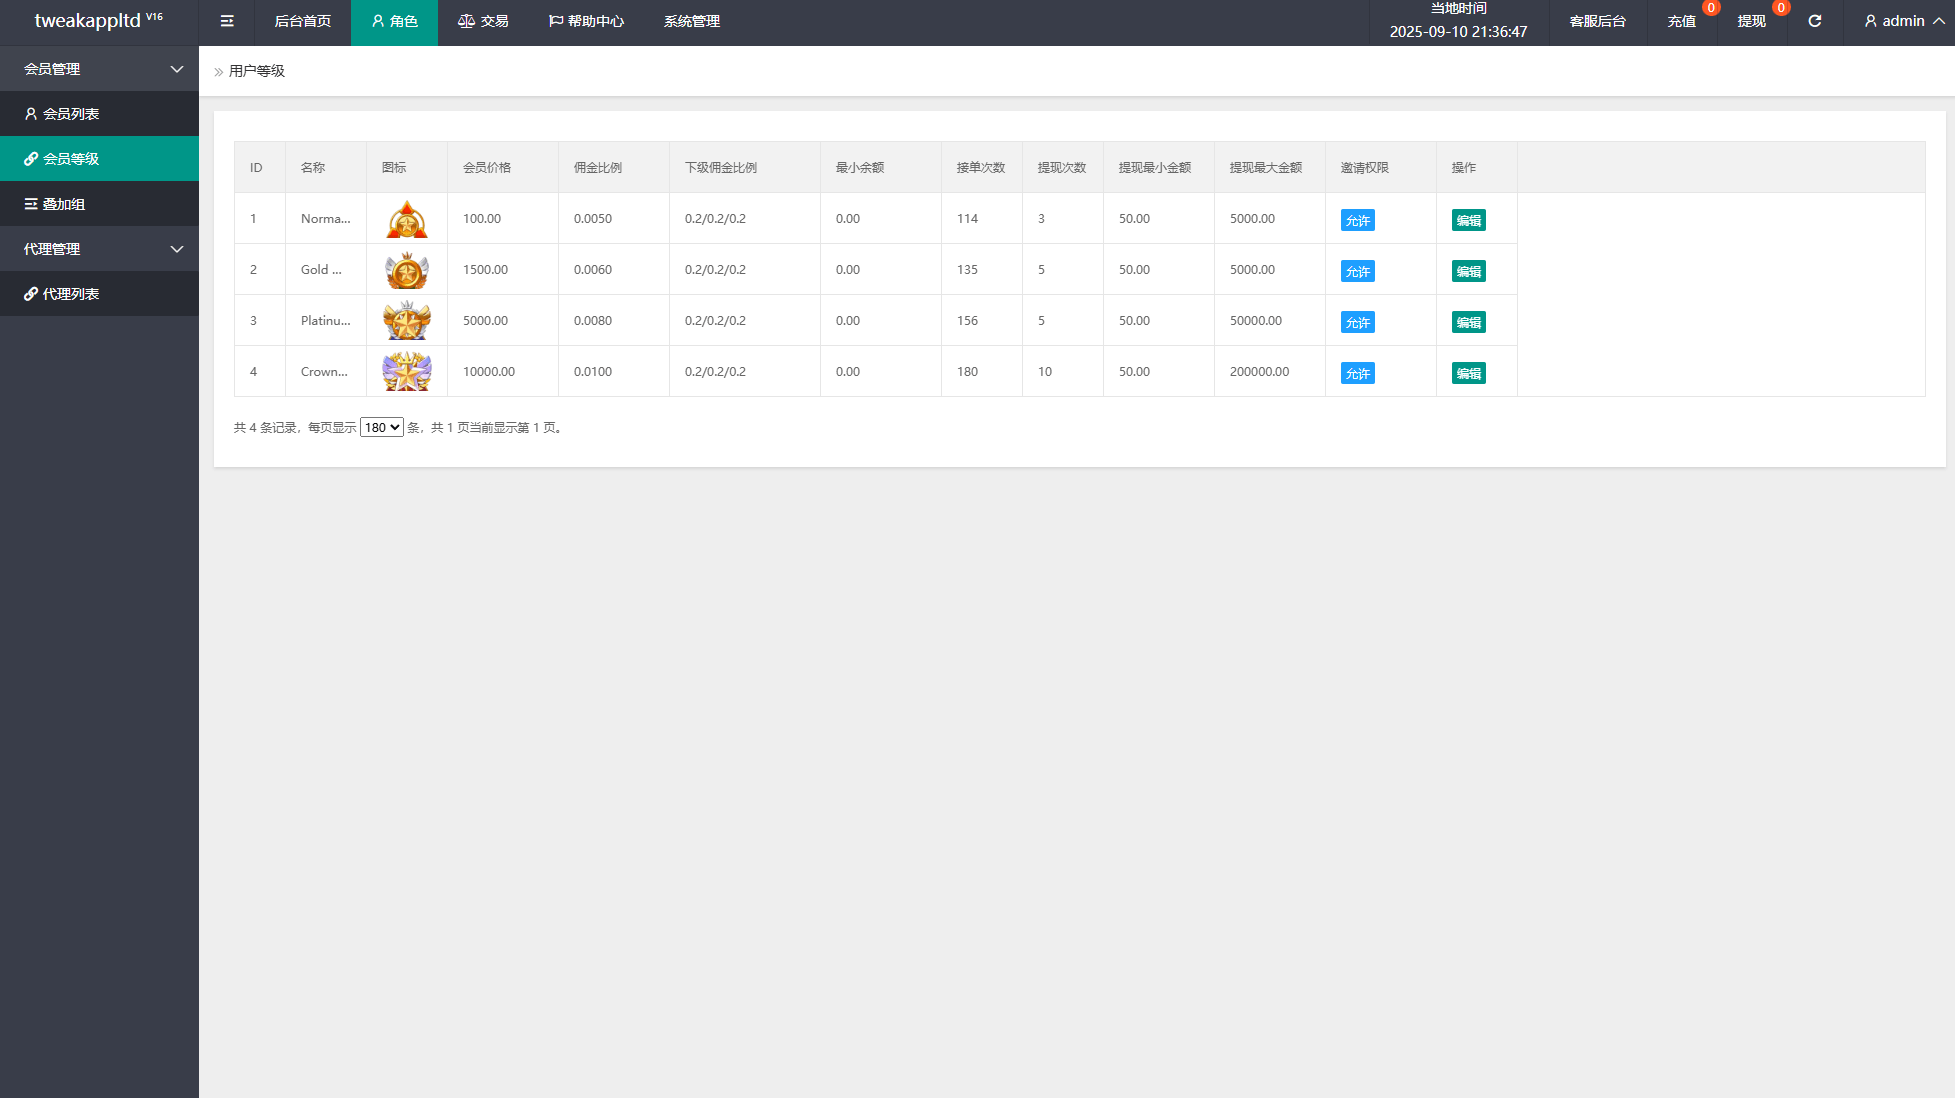Click the refresh icon in top bar
The image size is (1955, 1098).
click(x=1814, y=21)
